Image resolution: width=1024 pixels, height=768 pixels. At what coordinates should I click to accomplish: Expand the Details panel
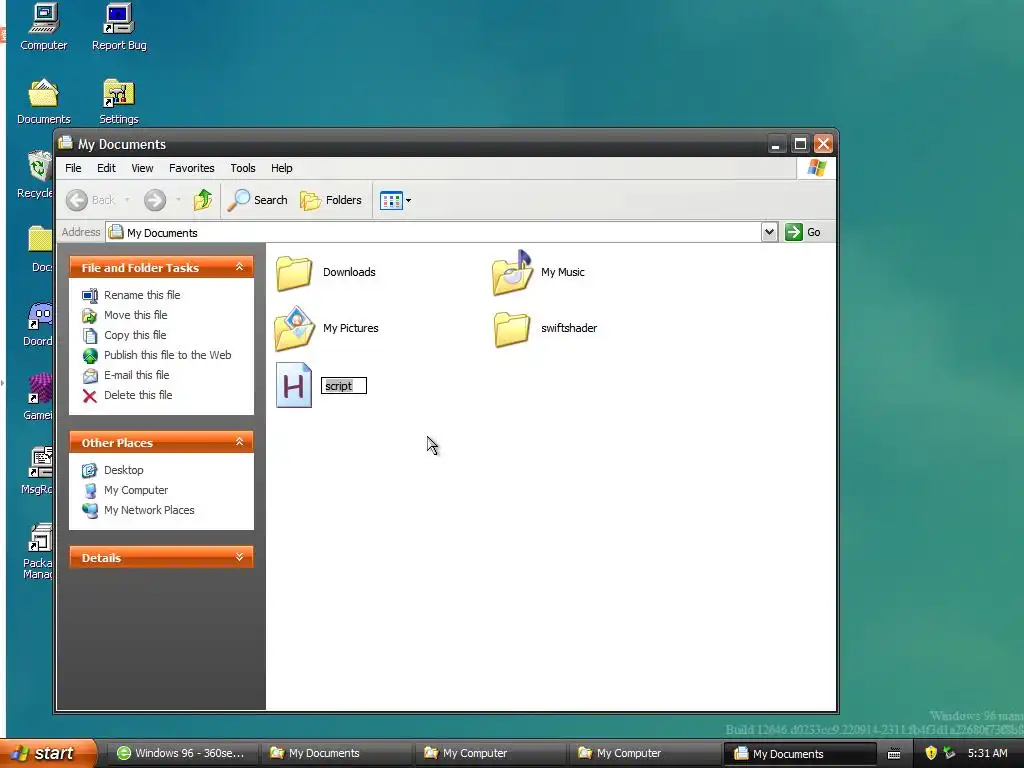point(240,557)
